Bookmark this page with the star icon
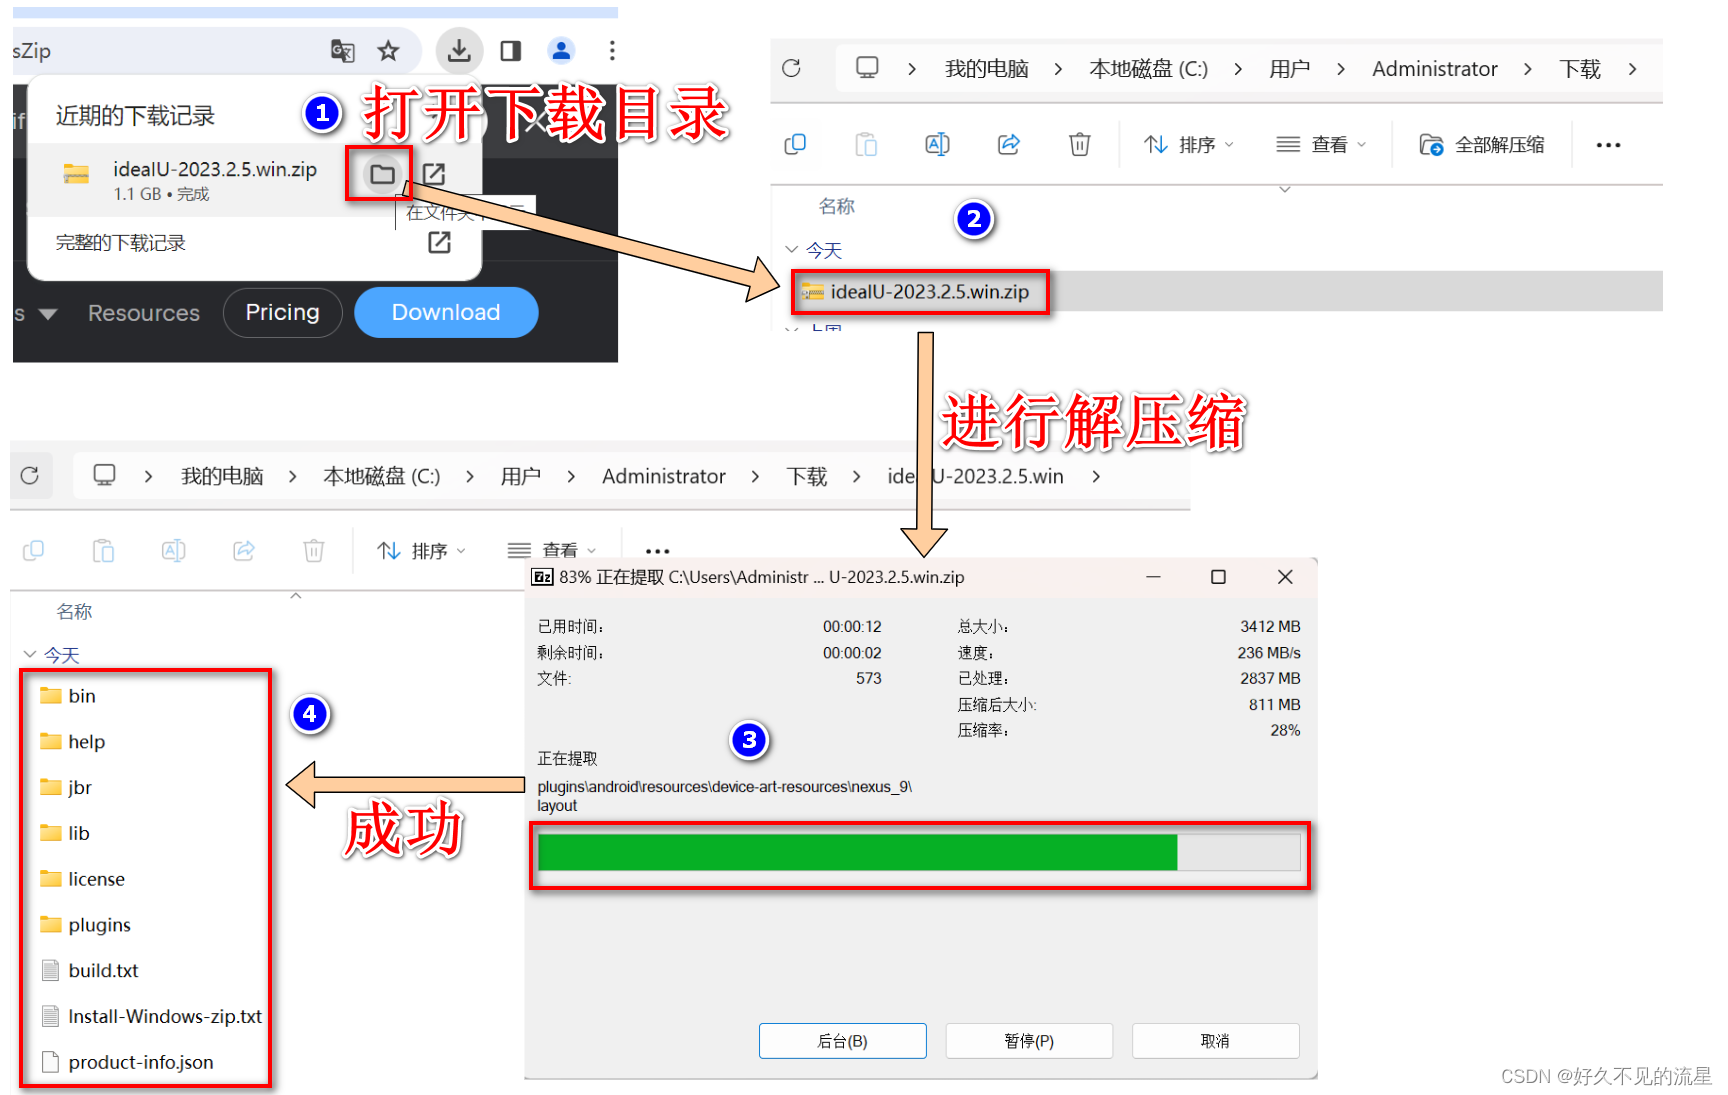Screen dimensions: 1728x1095 tap(388, 51)
